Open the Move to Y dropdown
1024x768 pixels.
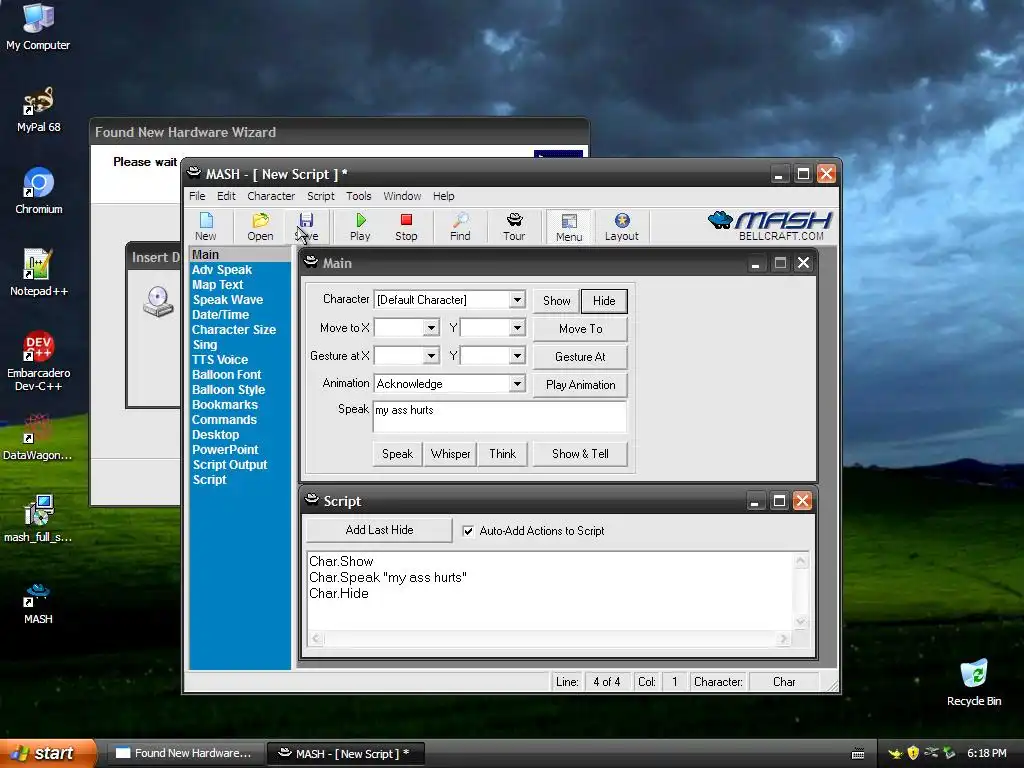[517, 328]
